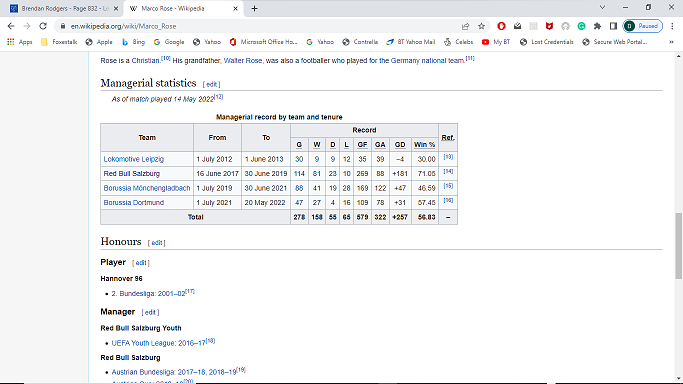Open the Grammarly extension icon

[581, 26]
